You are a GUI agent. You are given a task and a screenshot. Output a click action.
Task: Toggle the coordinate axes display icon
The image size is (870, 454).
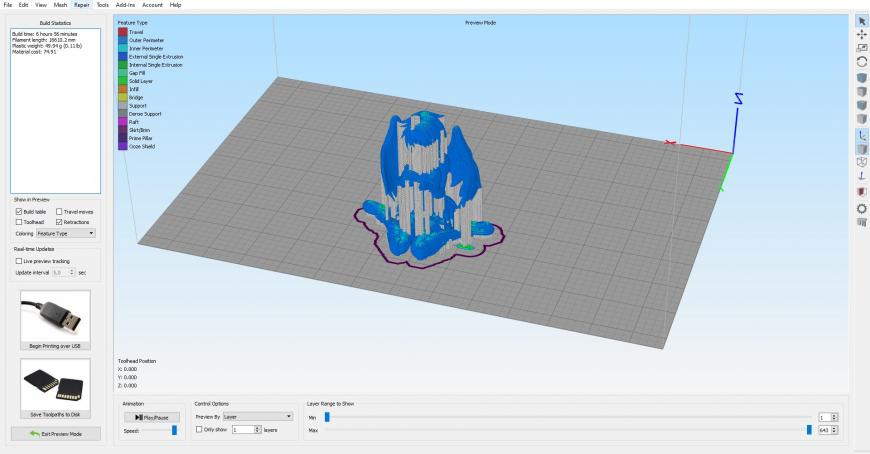tap(862, 135)
